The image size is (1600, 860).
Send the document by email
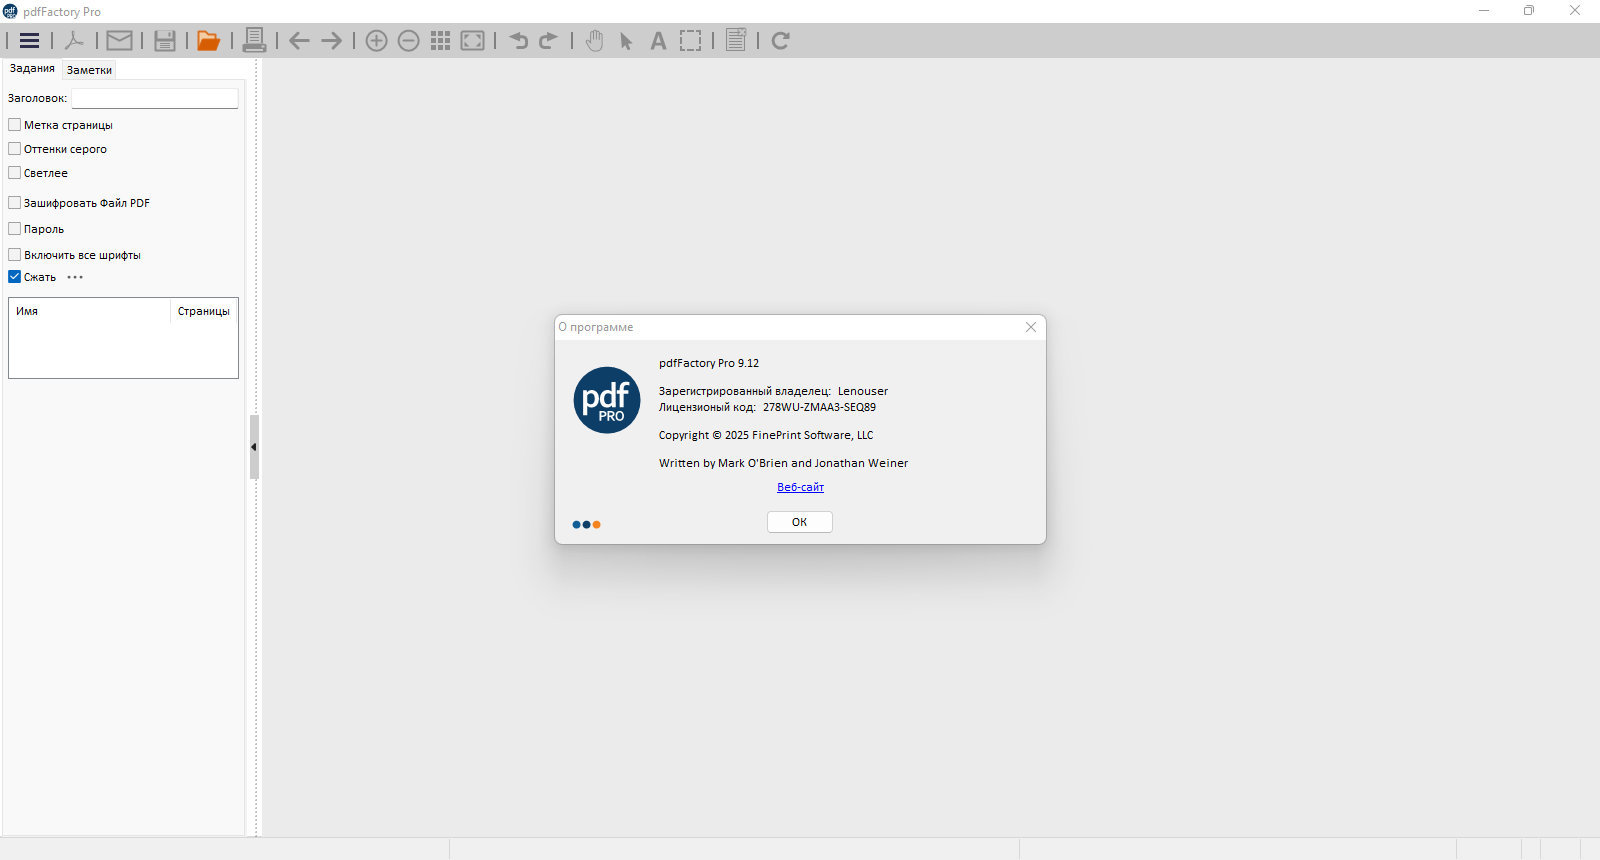click(x=120, y=41)
